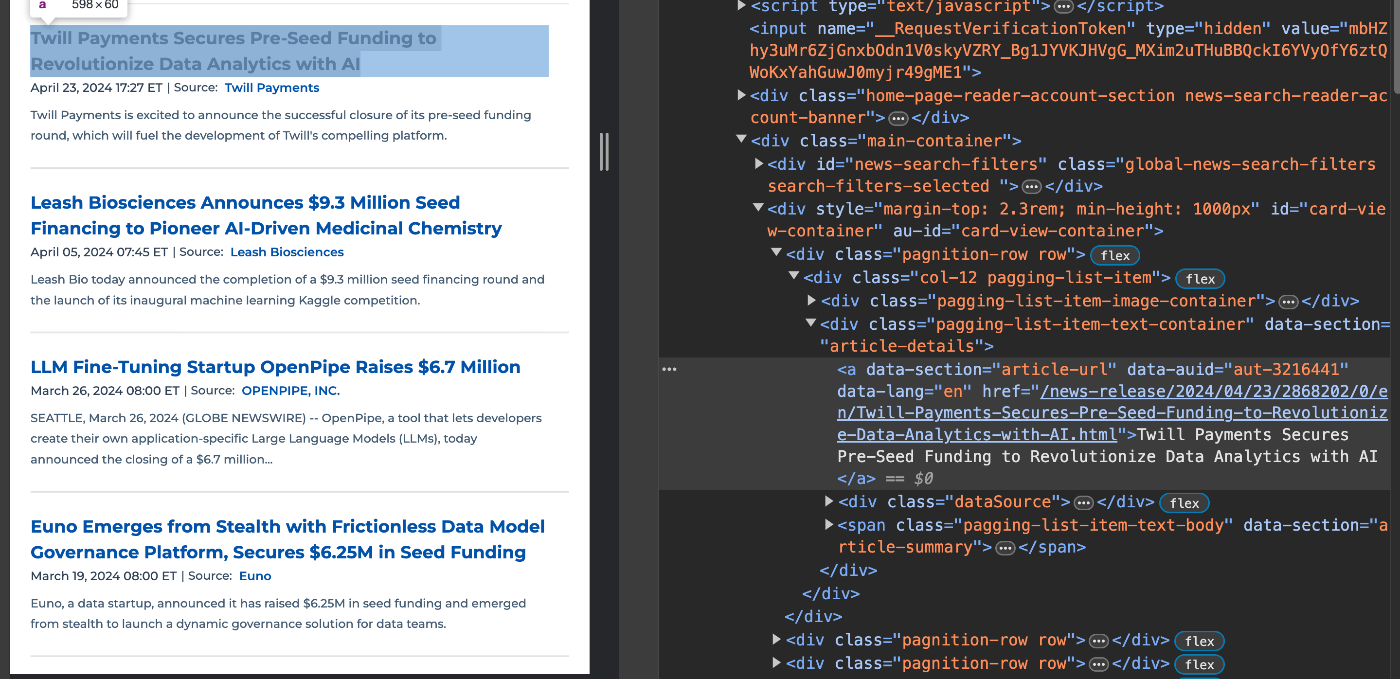Image resolution: width=1400 pixels, height=679 pixels.
Task: Select the input __RequestVerificationToken element line
Action: point(1068,51)
